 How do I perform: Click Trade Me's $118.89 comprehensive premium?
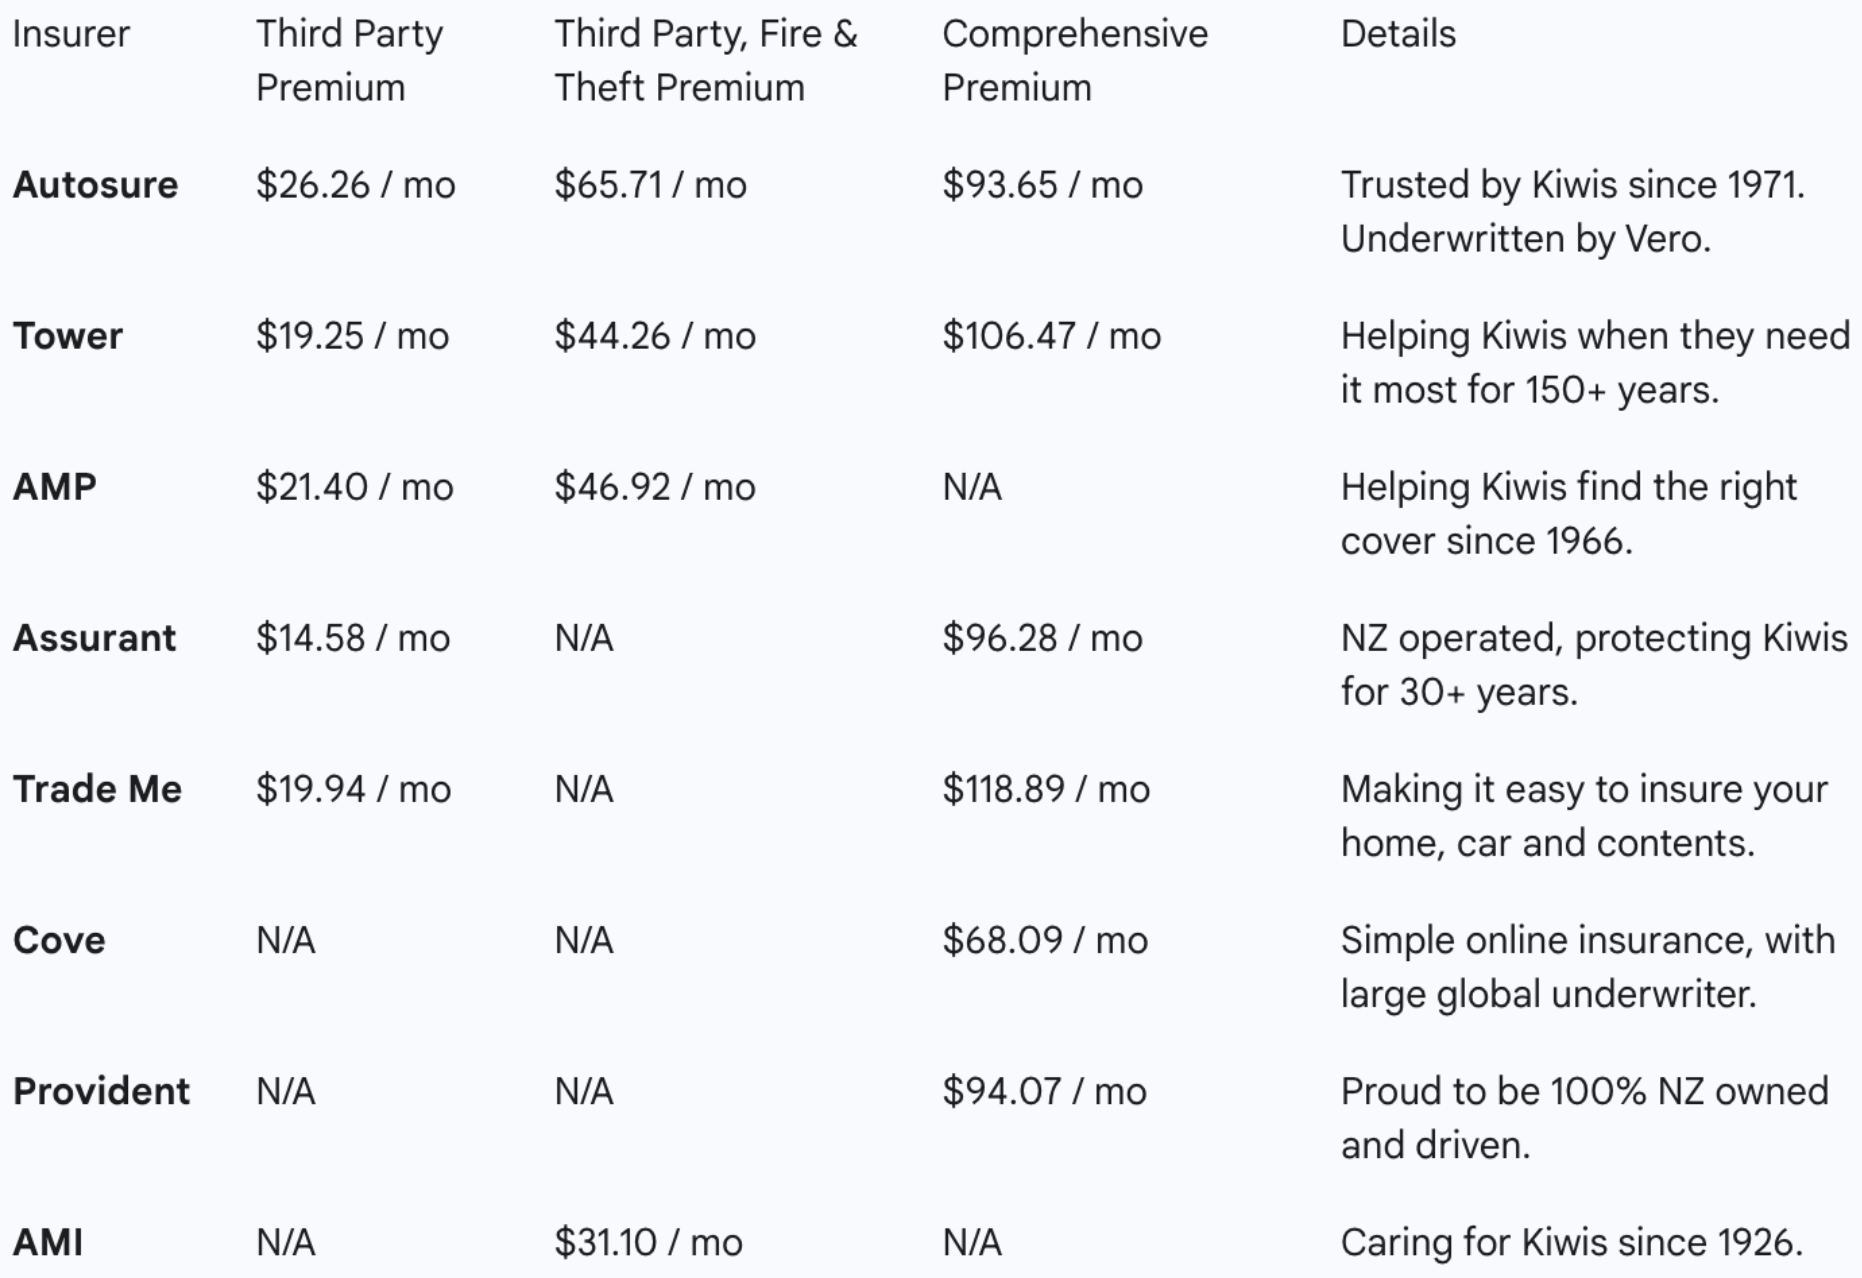pos(1045,789)
